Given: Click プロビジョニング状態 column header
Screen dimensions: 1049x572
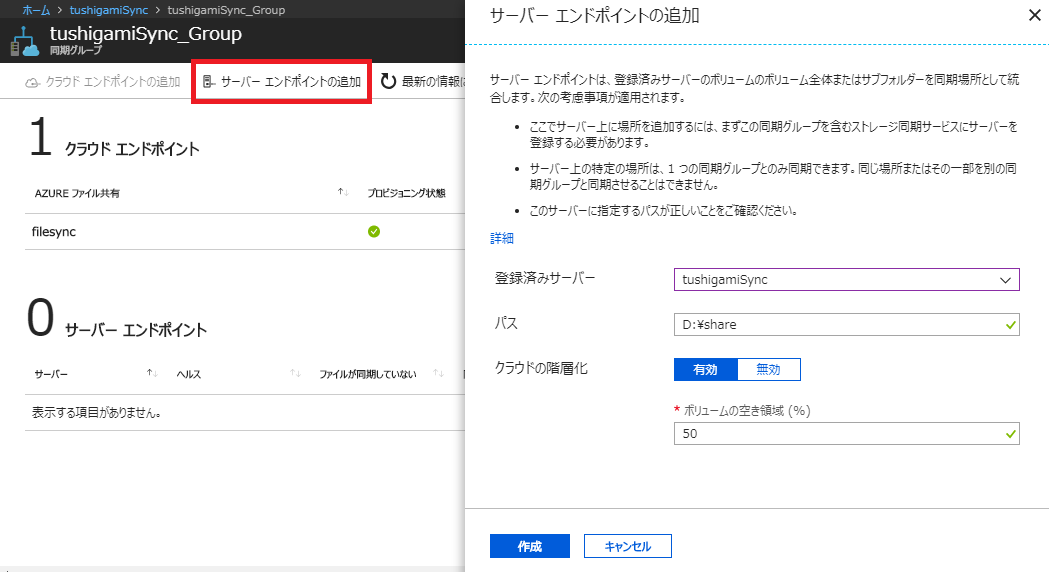Looking at the screenshot, I should tap(406, 193).
